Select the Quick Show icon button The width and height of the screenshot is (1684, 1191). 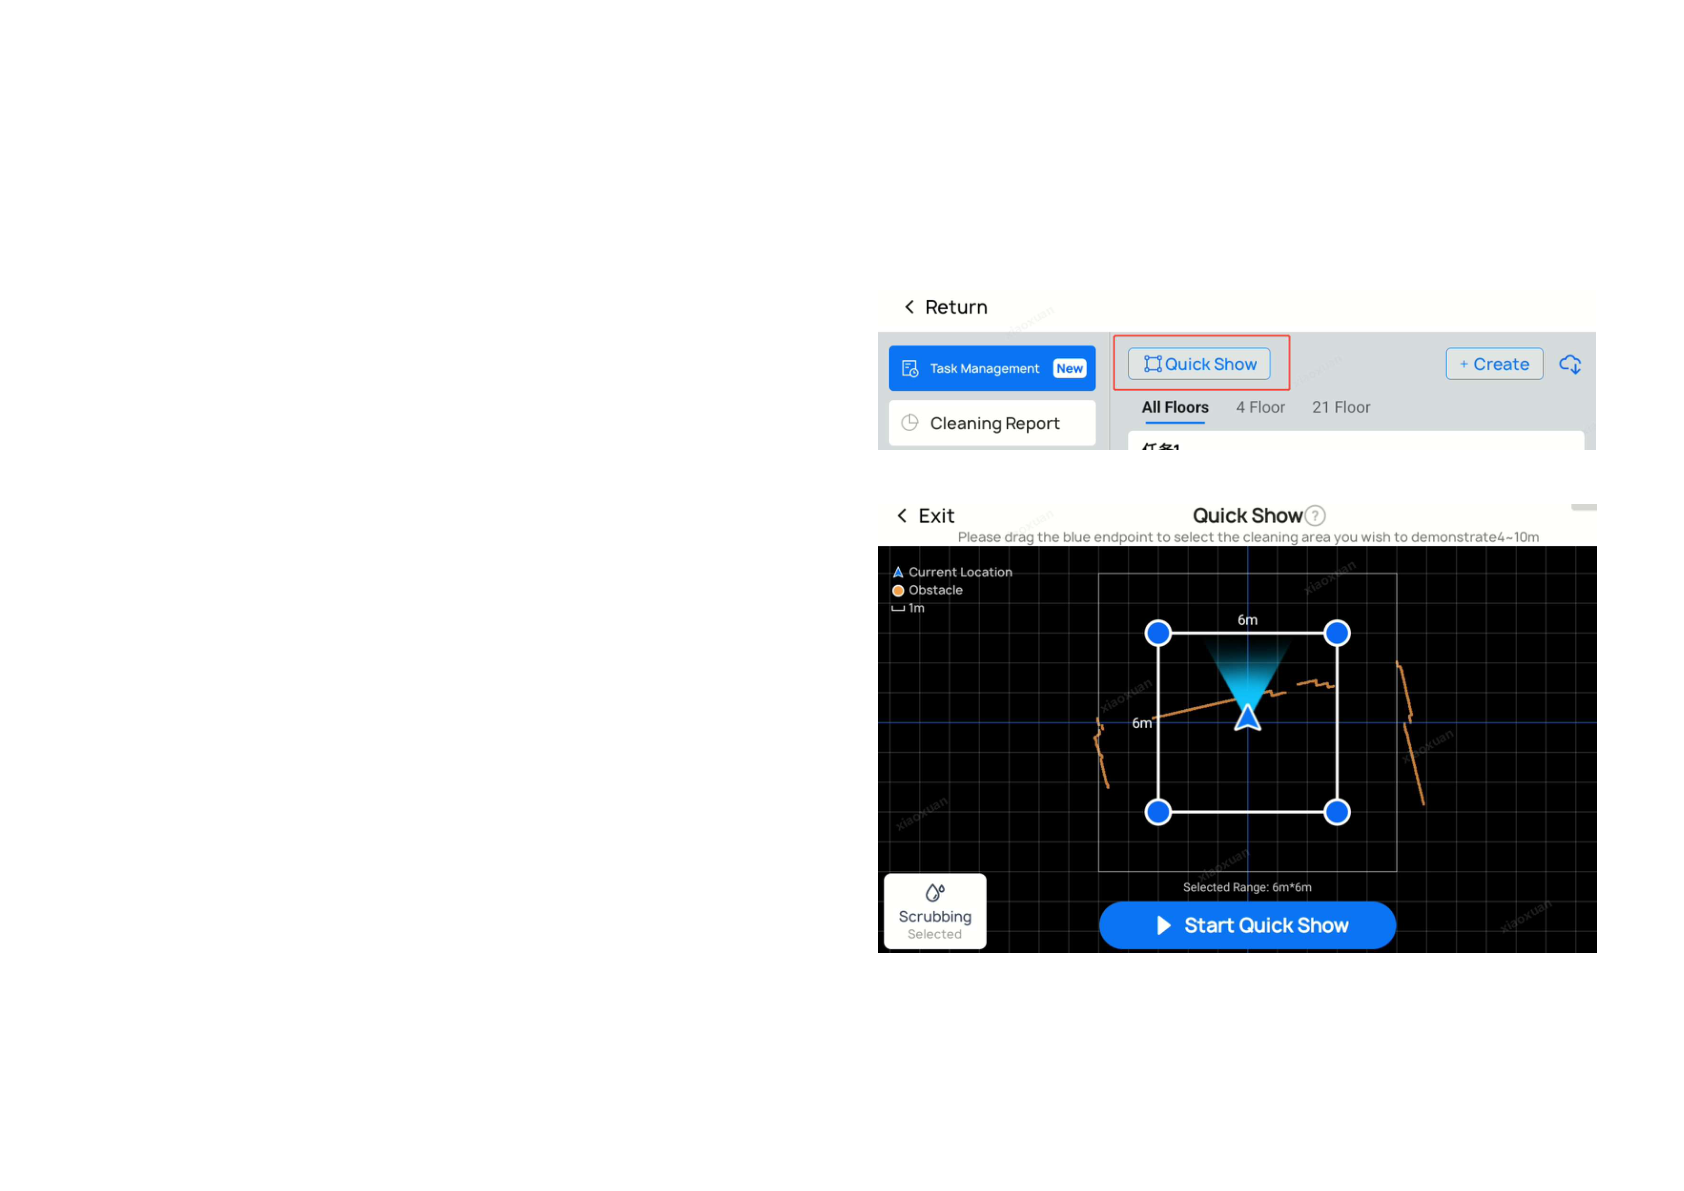tap(1152, 364)
